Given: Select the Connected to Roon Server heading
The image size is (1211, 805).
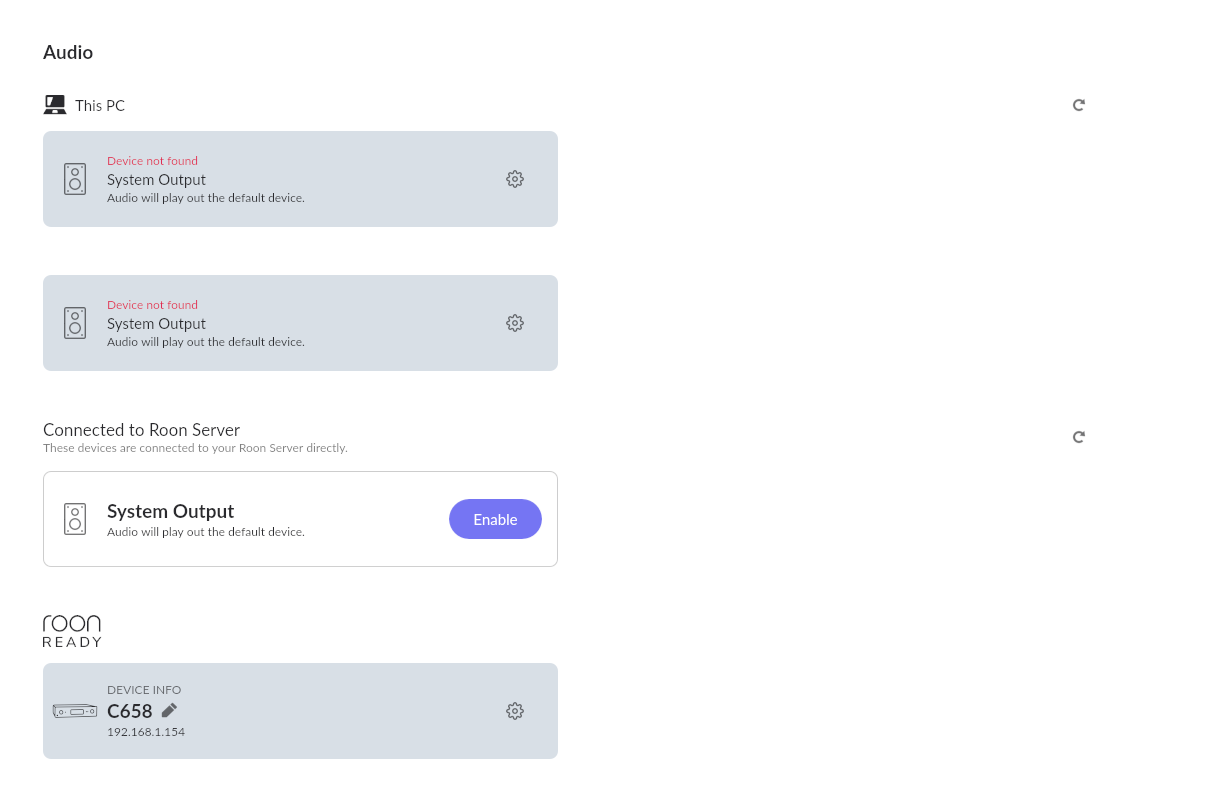Looking at the screenshot, I should 141,430.
